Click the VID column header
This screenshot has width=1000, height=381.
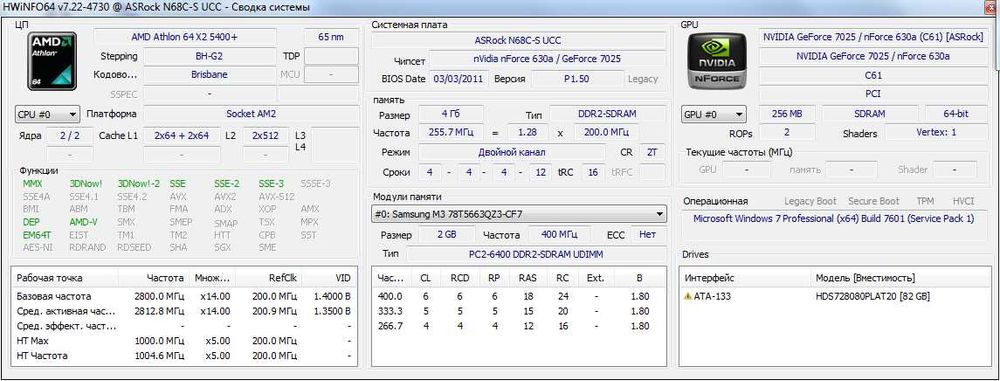click(330, 278)
